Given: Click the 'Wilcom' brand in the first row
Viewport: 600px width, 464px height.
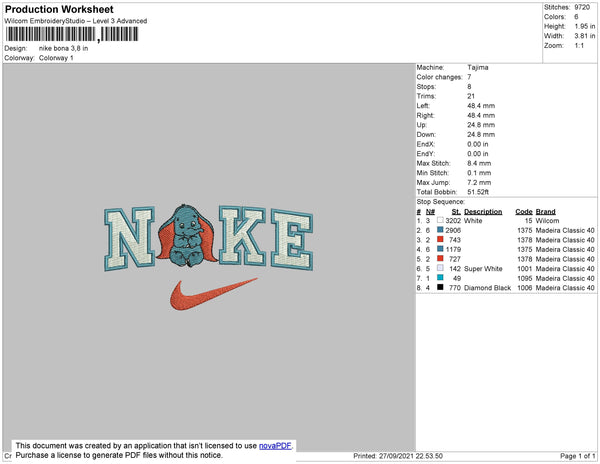Looking at the screenshot, I should click(547, 221).
